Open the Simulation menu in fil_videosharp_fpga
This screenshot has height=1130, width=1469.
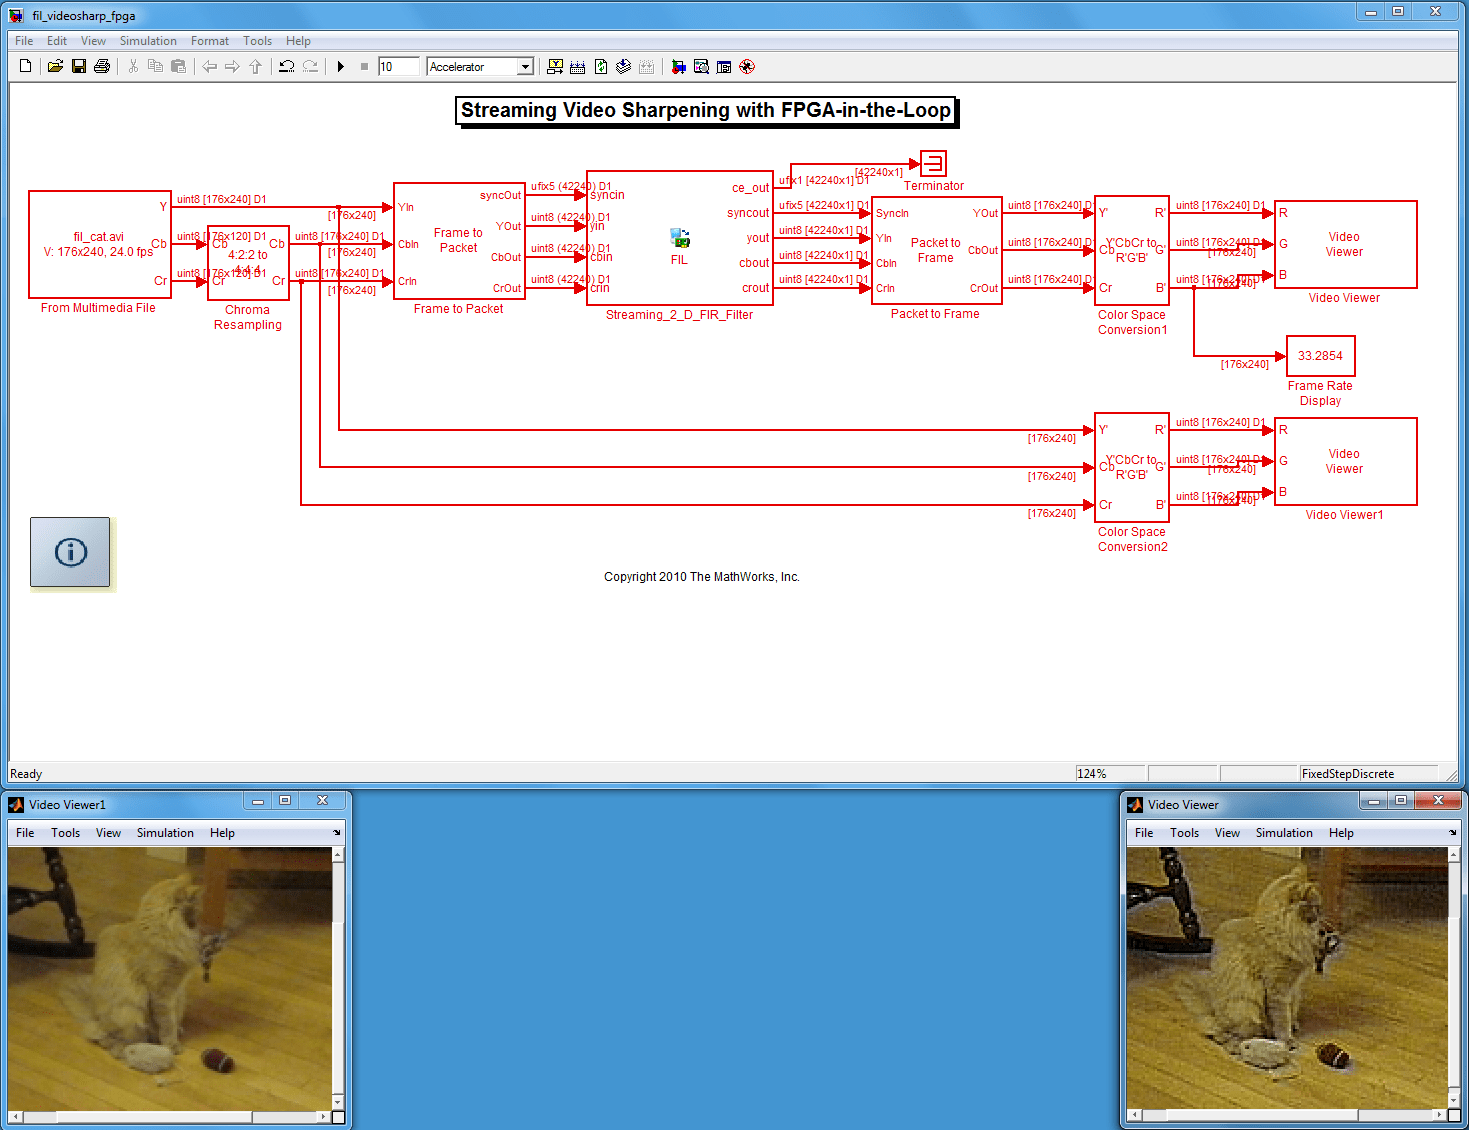148,41
